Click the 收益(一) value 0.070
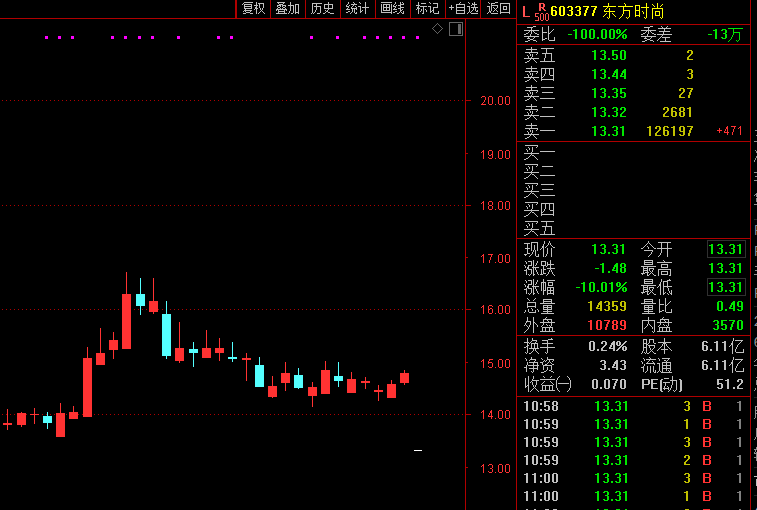Image resolution: width=757 pixels, height=510 pixels. click(609, 384)
